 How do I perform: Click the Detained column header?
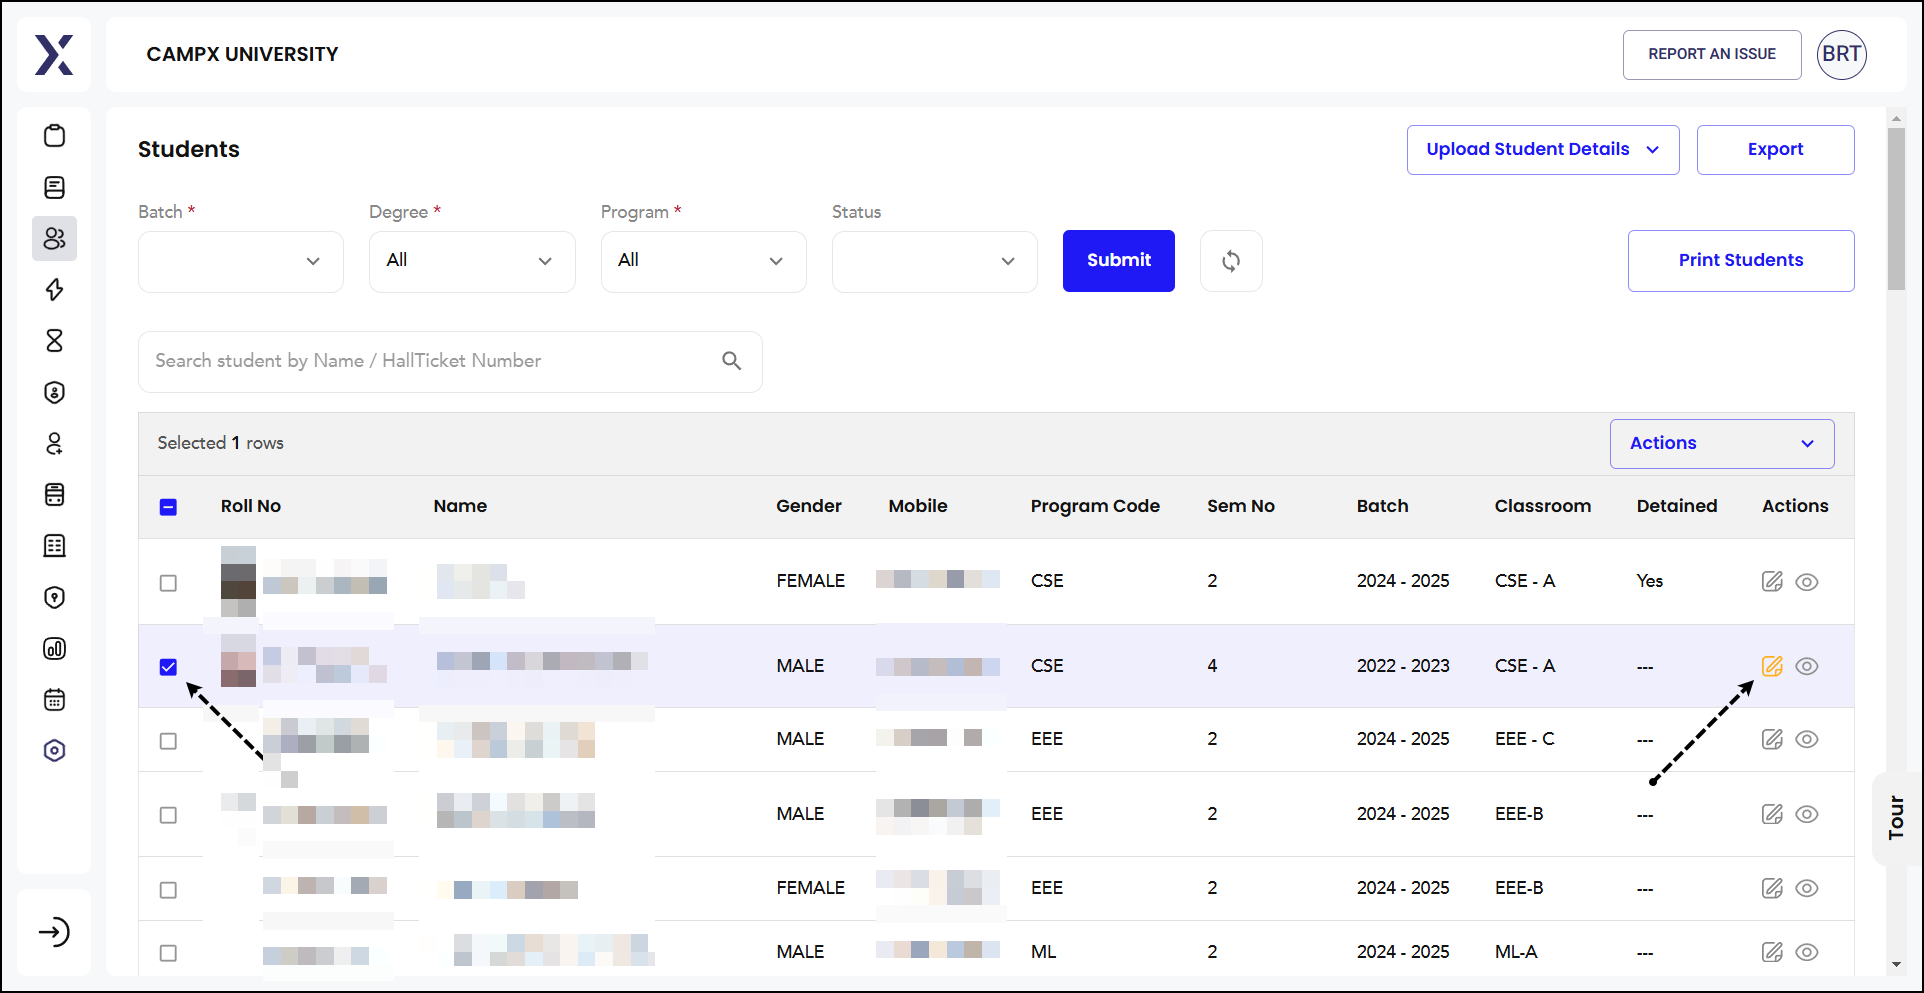point(1677,506)
